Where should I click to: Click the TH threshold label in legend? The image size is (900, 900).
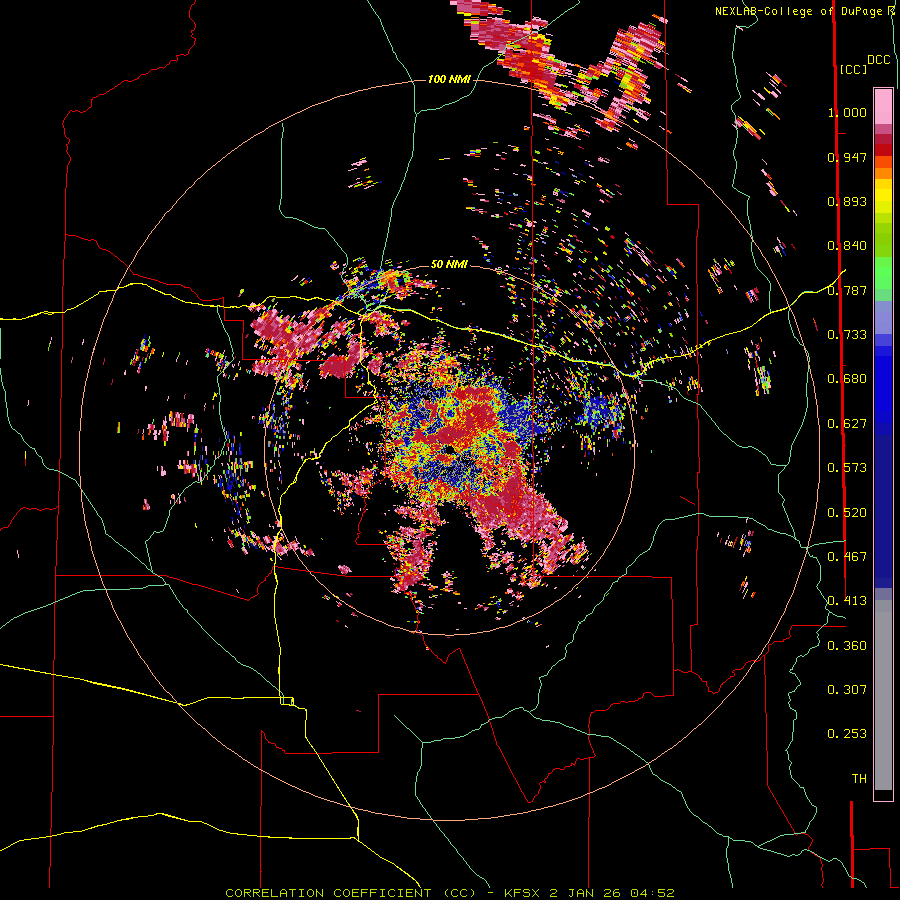[859, 779]
